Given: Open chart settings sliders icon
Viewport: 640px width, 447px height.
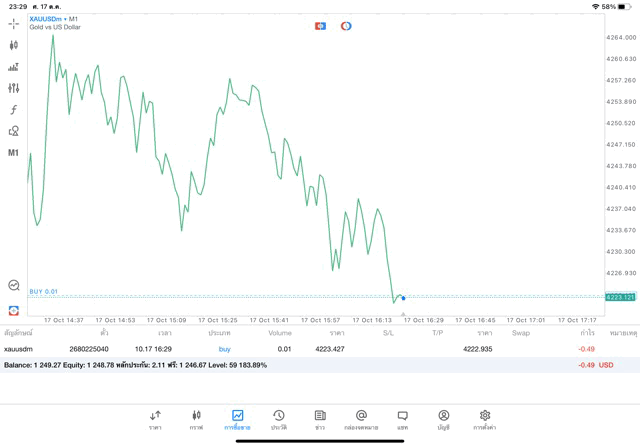Looking at the screenshot, I should (14, 88).
